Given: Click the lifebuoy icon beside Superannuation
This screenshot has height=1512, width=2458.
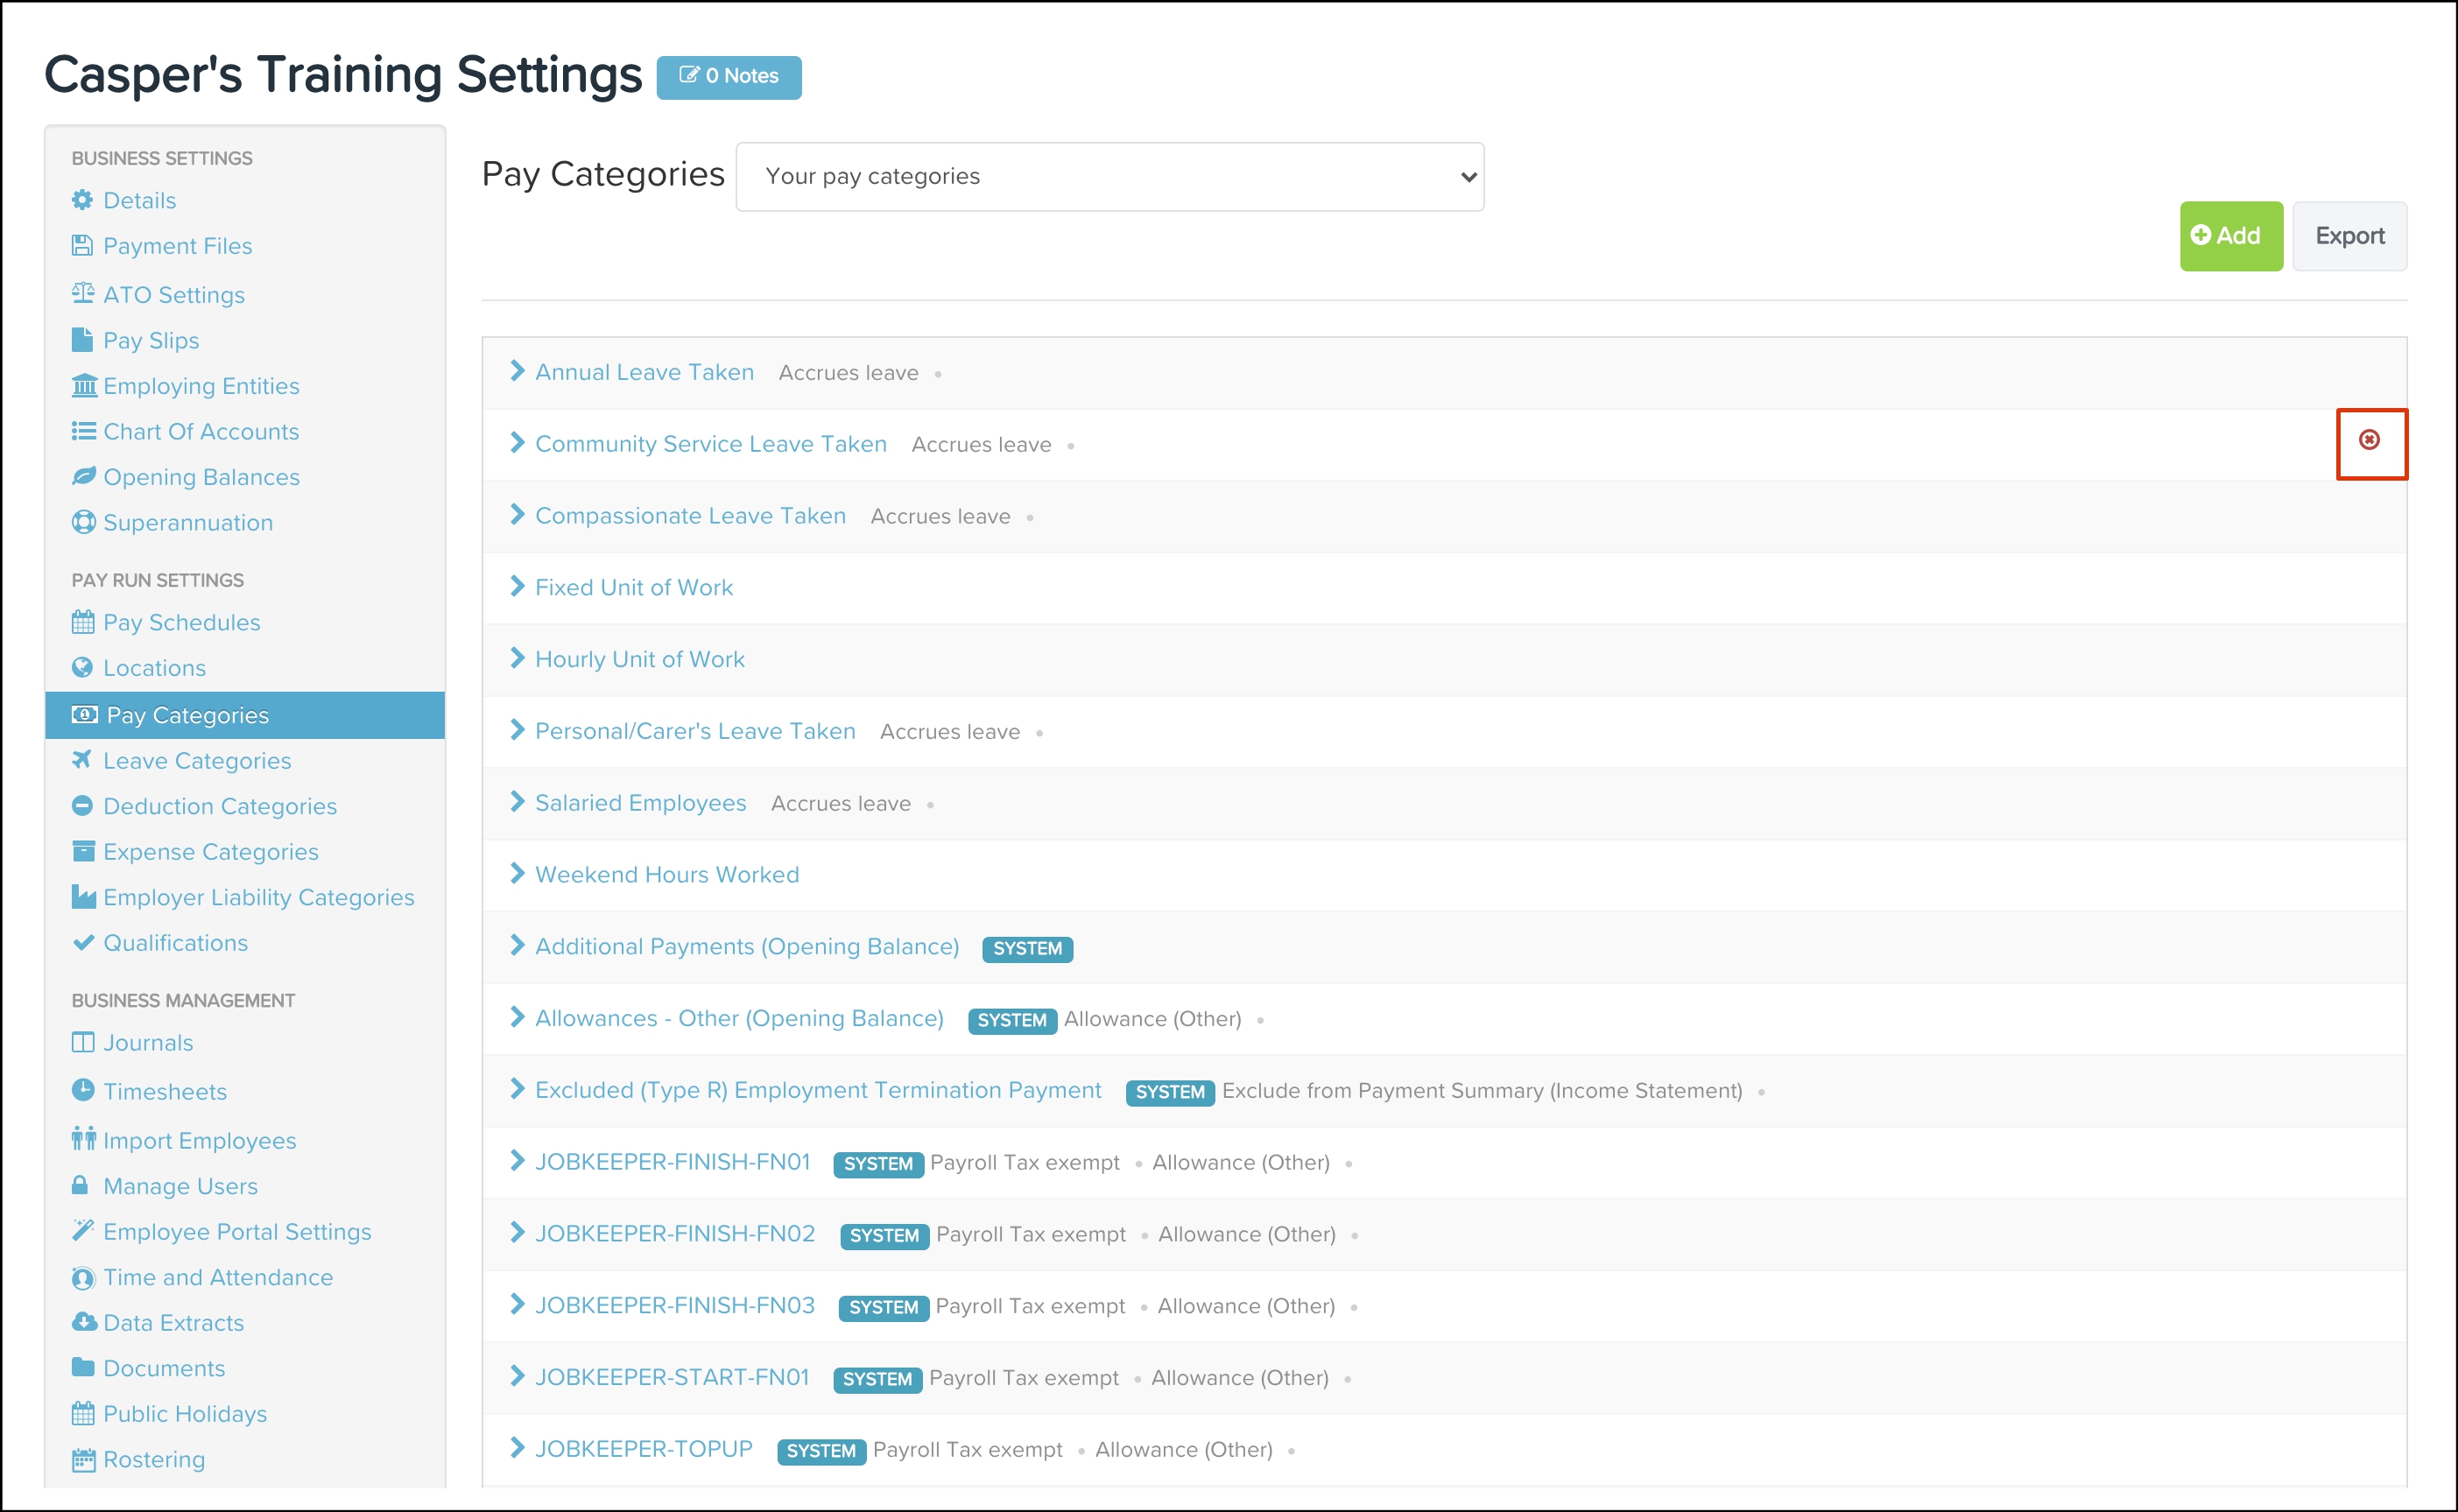Looking at the screenshot, I should pos(84,522).
